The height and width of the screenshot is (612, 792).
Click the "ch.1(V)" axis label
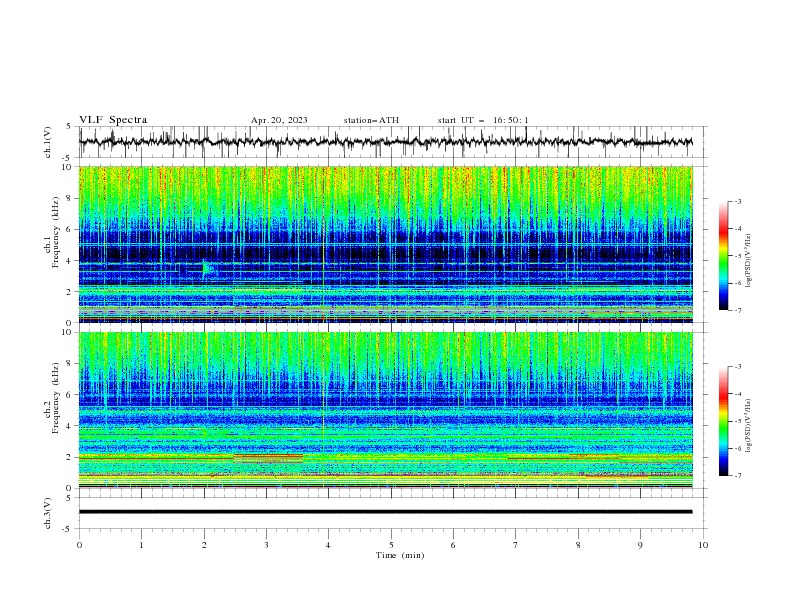pos(48,142)
